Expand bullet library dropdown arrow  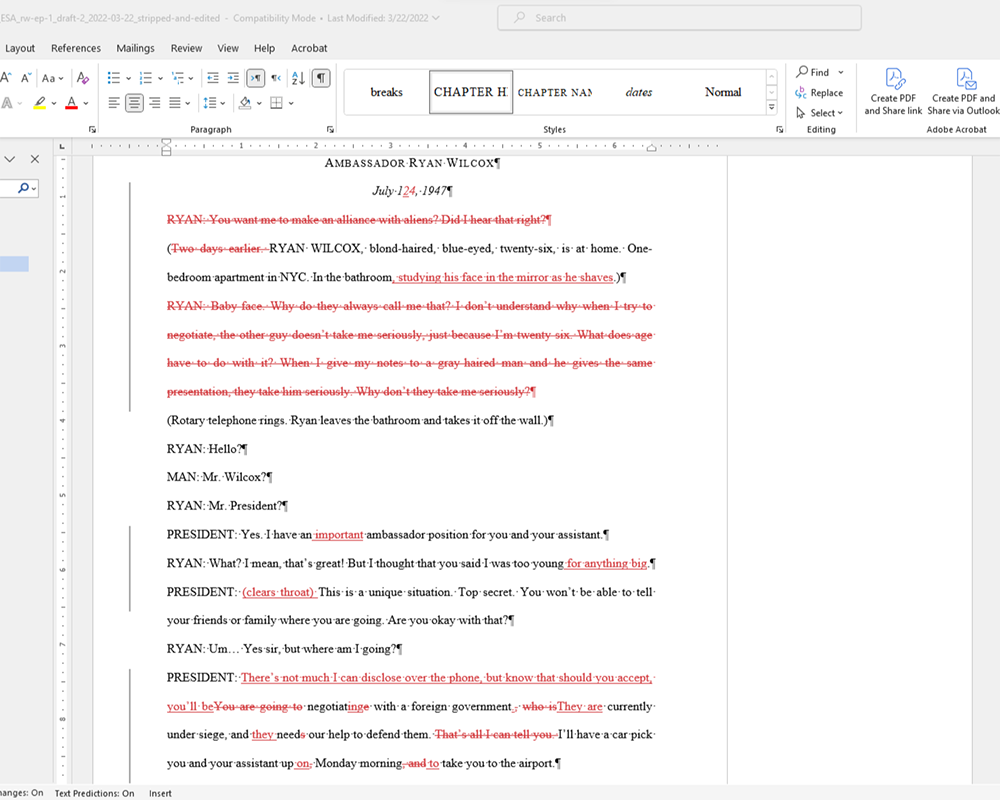coord(128,78)
